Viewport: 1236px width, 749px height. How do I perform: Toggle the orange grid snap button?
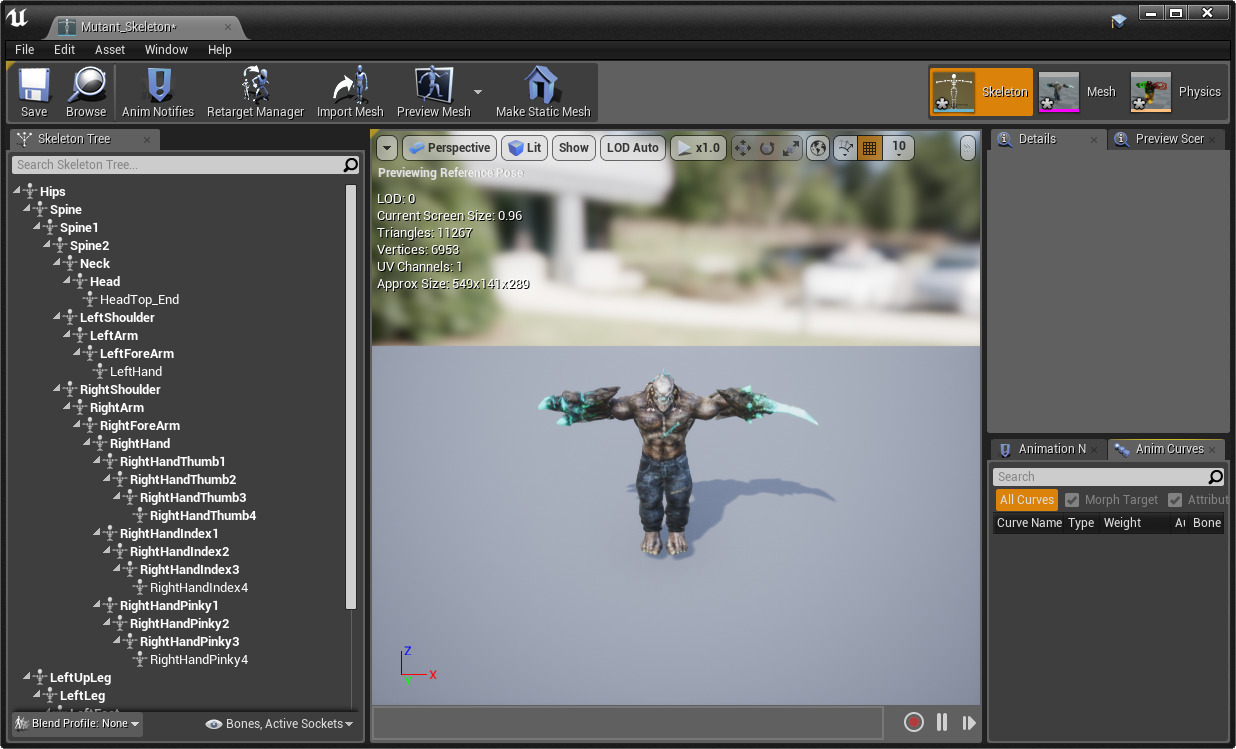click(x=869, y=148)
